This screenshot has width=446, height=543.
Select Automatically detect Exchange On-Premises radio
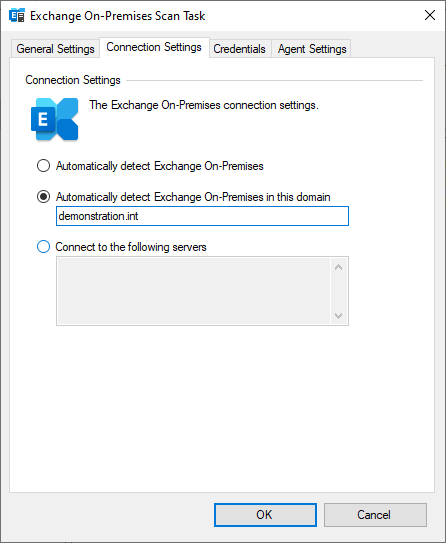pos(43,166)
